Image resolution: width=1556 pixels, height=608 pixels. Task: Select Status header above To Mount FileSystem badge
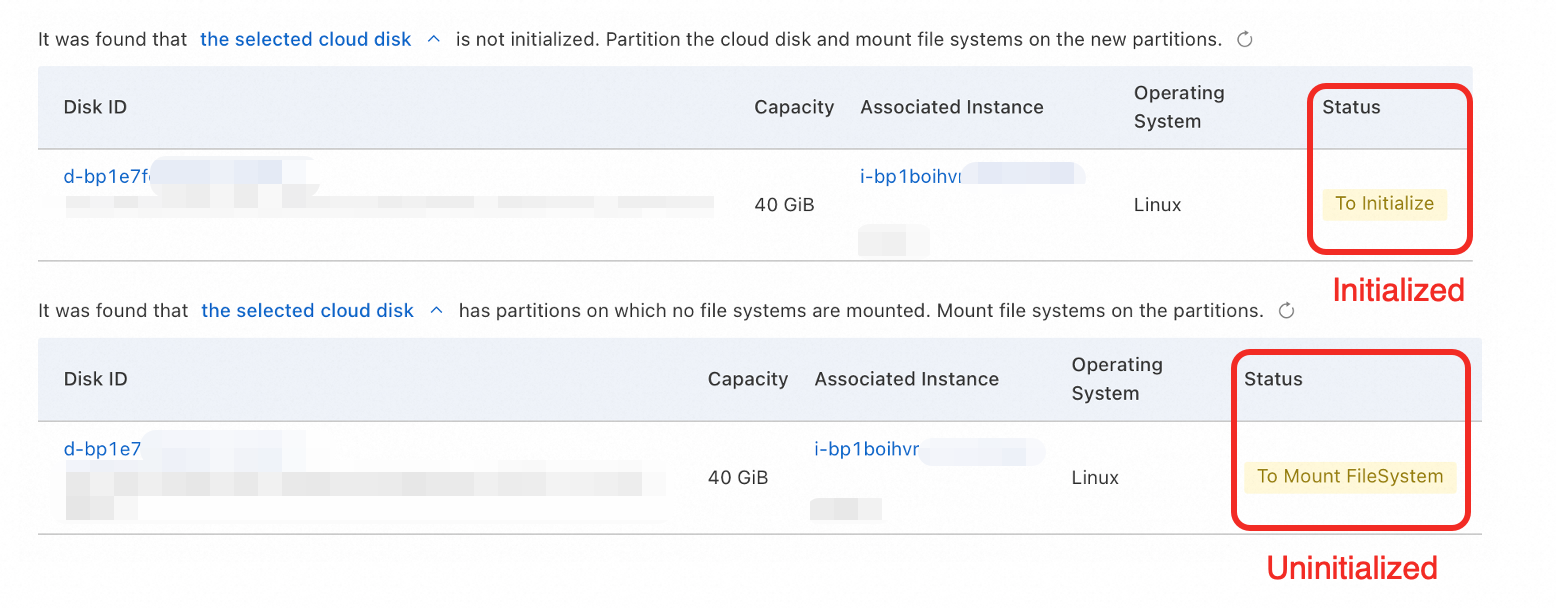pyautogui.click(x=1273, y=379)
